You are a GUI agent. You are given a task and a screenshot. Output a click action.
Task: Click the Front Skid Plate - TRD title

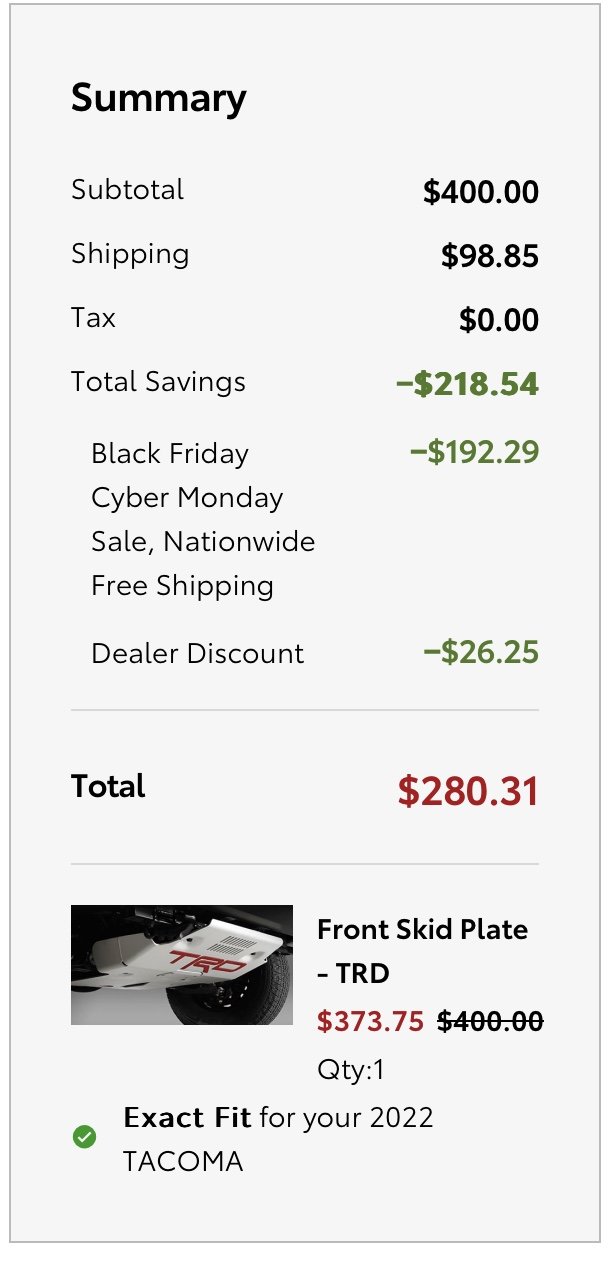422,951
